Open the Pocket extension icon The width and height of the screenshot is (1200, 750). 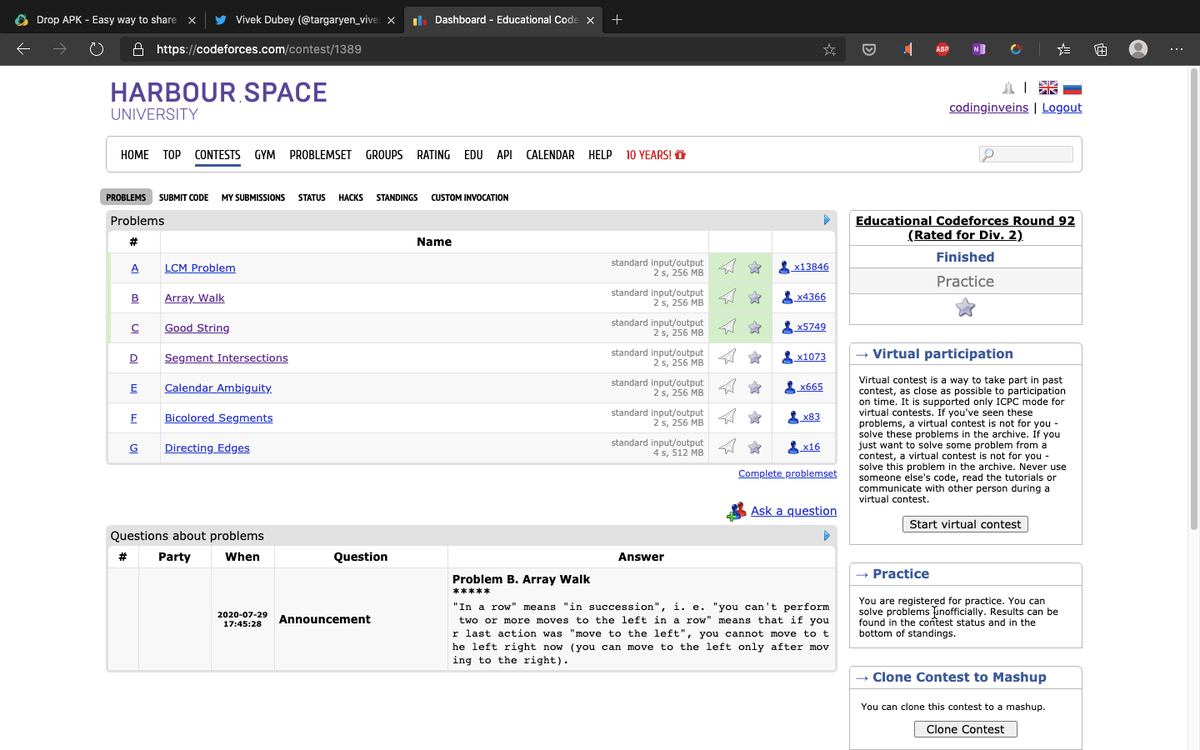point(869,49)
